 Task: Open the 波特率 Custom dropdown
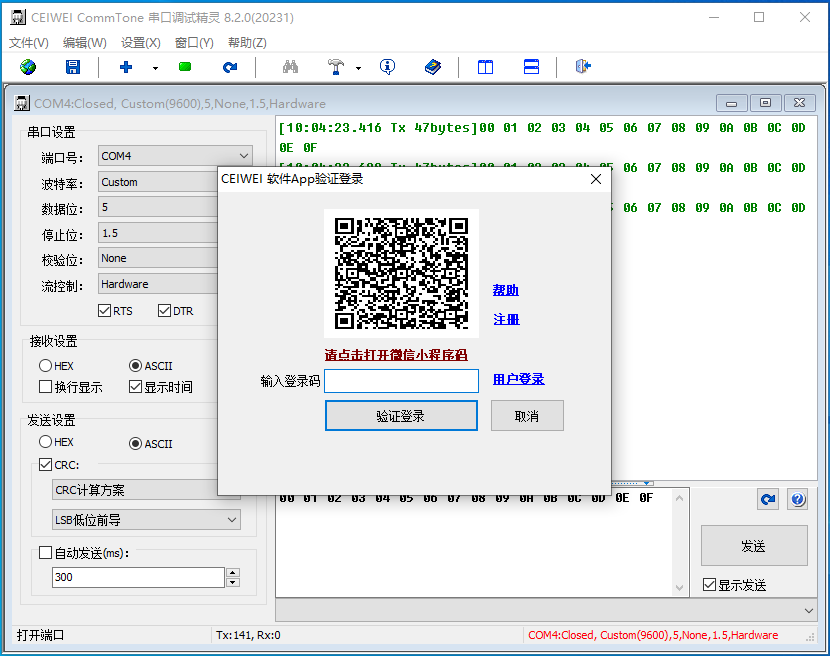pyautogui.click(x=158, y=182)
